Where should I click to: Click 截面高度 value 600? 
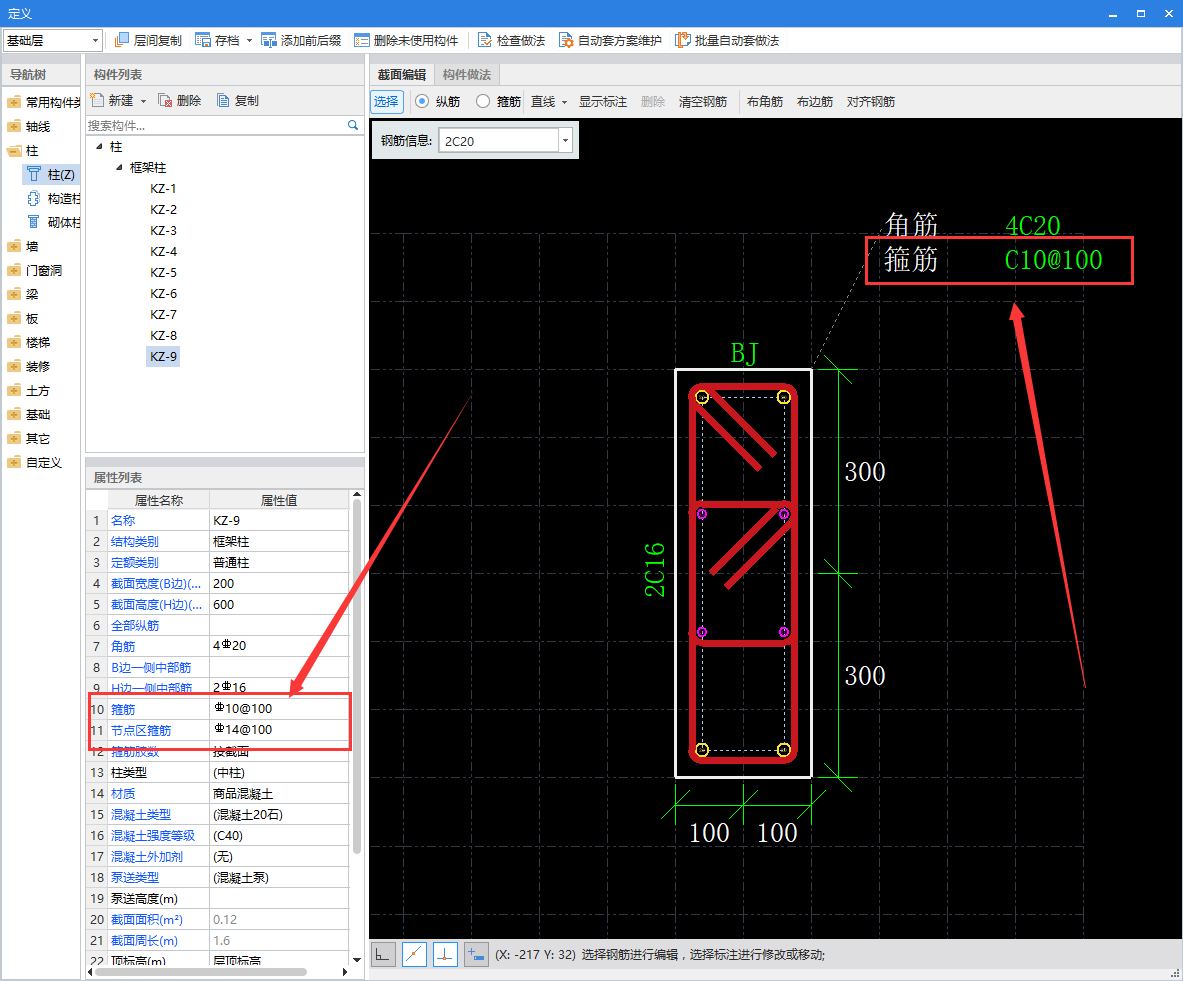click(278, 604)
